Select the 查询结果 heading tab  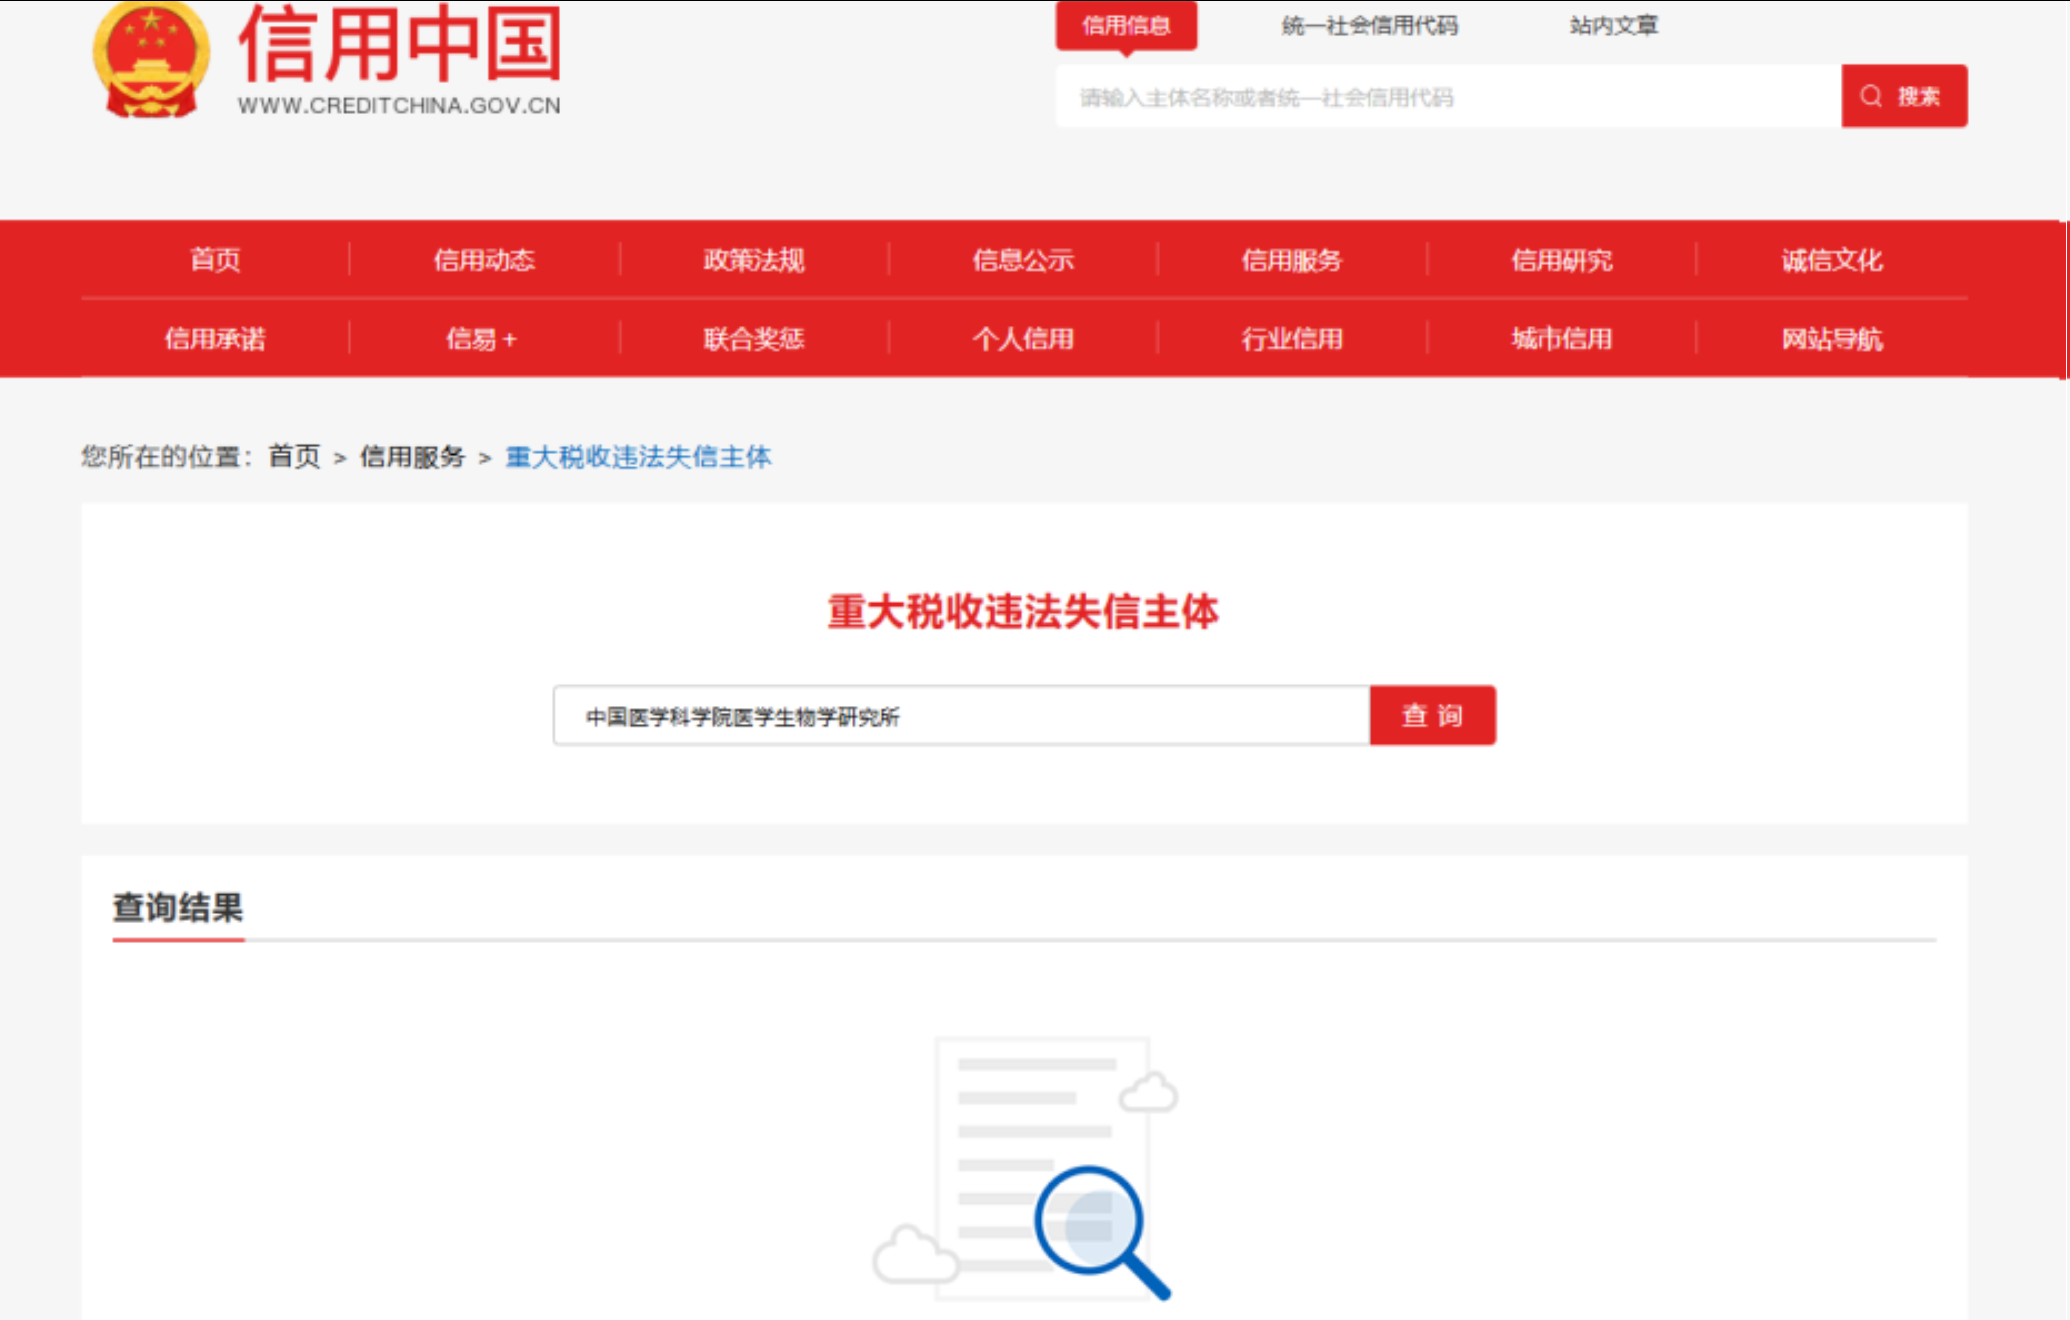tap(178, 908)
